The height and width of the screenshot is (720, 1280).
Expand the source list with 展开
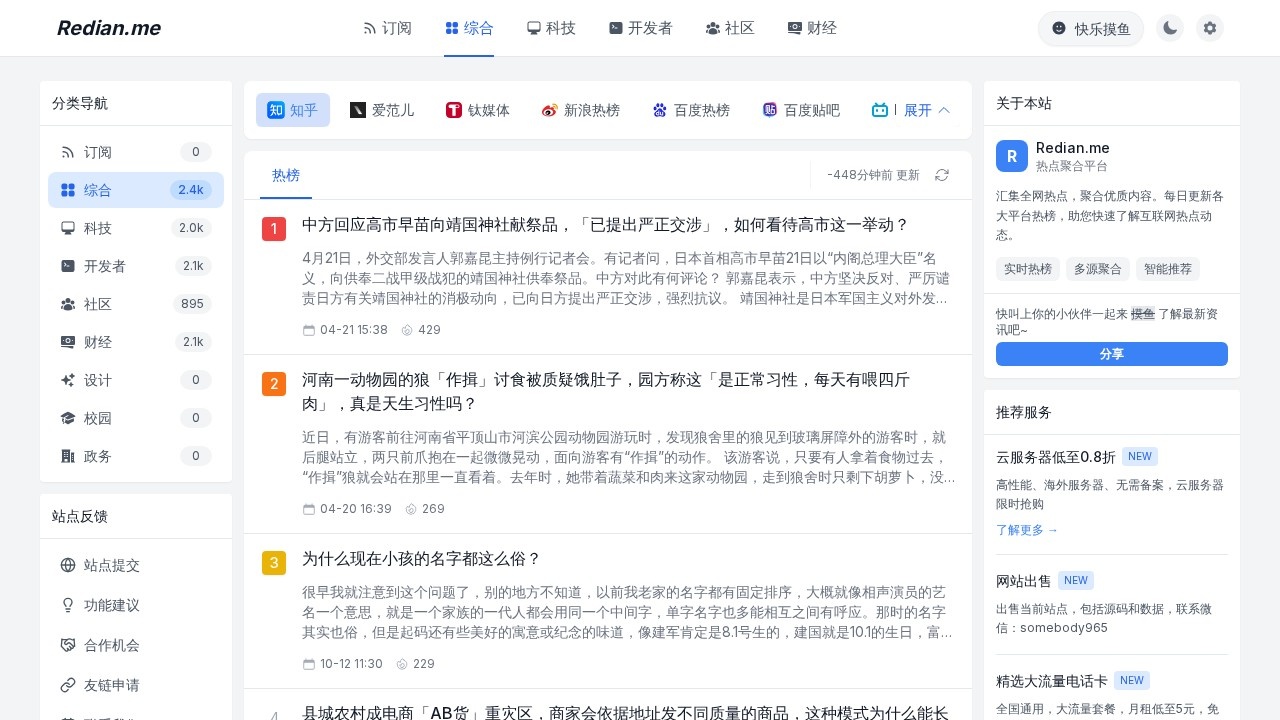pyautogui.click(x=926, y=110)
